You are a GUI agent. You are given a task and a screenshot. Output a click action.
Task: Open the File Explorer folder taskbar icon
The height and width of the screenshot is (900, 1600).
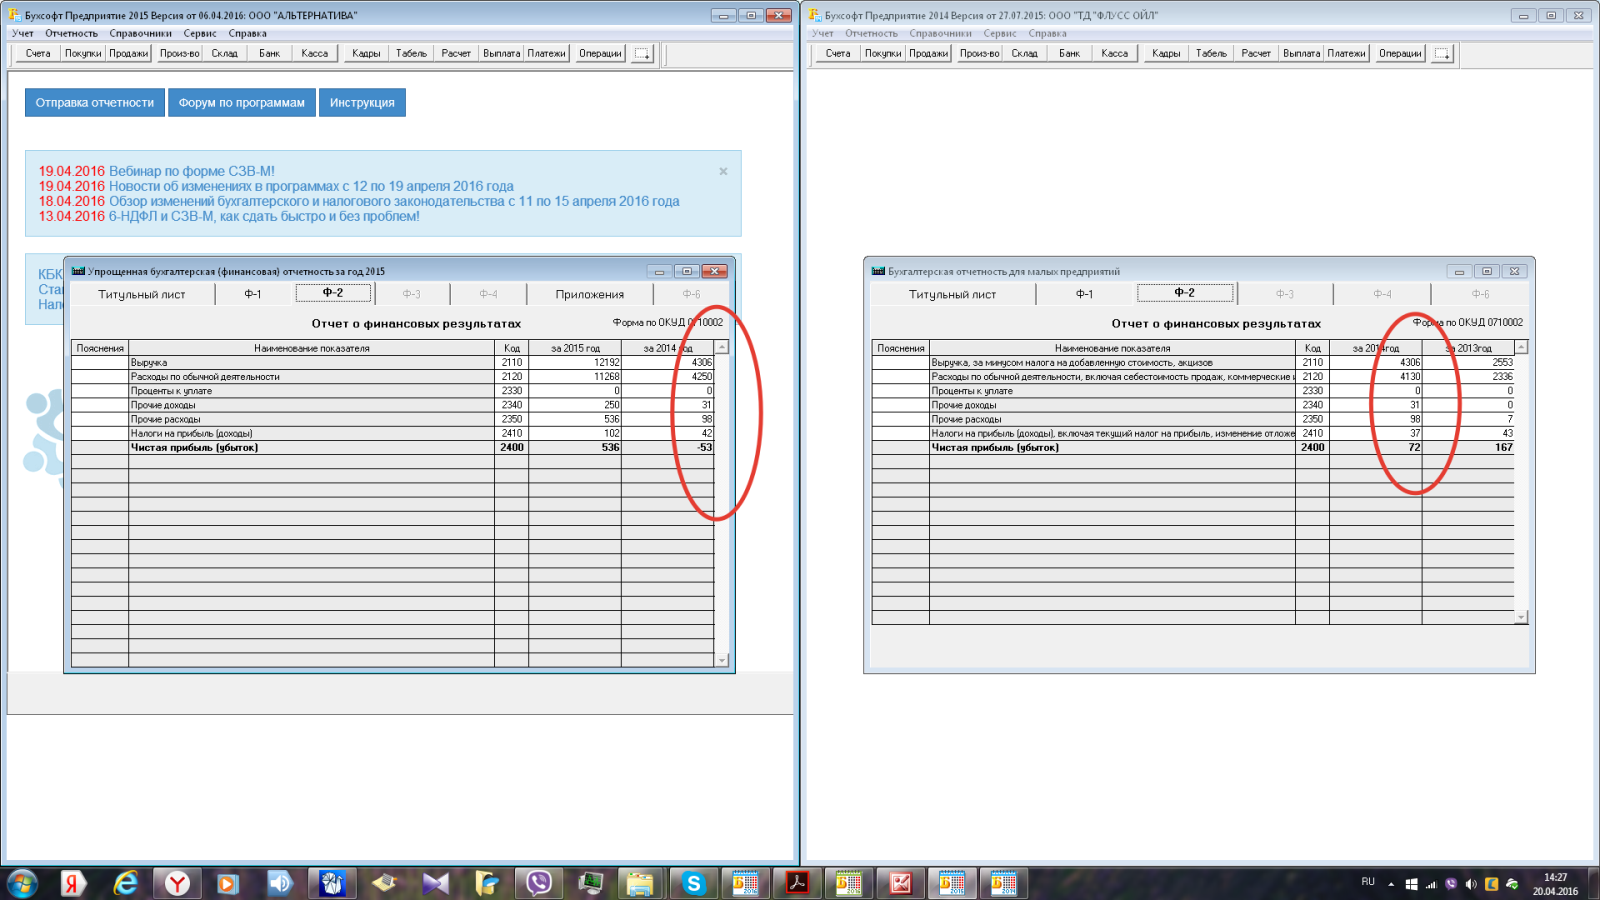640,883
